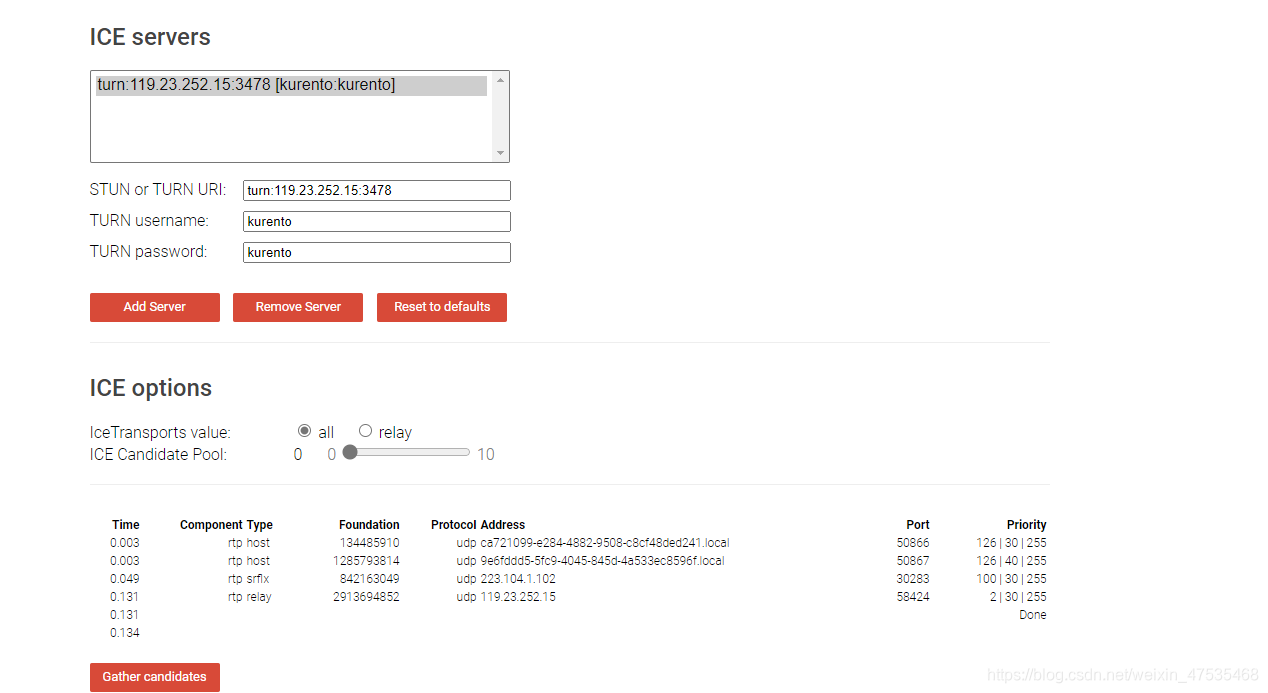Click the Protocol Address column header

(x=478, y=524)
